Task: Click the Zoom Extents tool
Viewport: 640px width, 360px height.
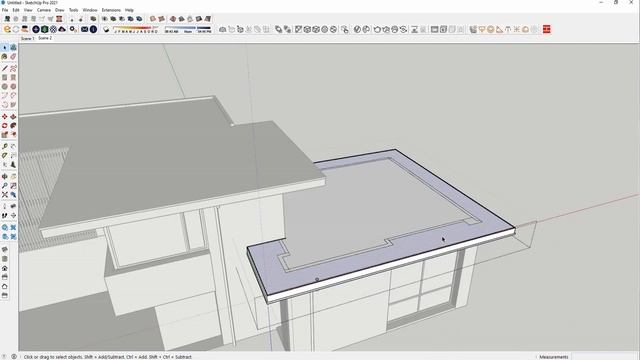Action: coord(4,195)
